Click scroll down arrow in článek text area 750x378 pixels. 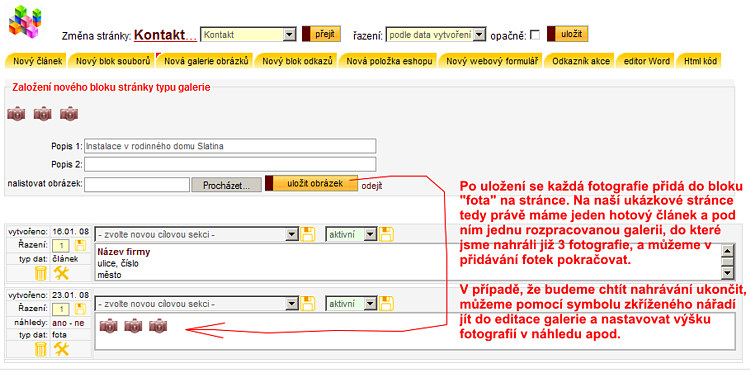[727, 273]
